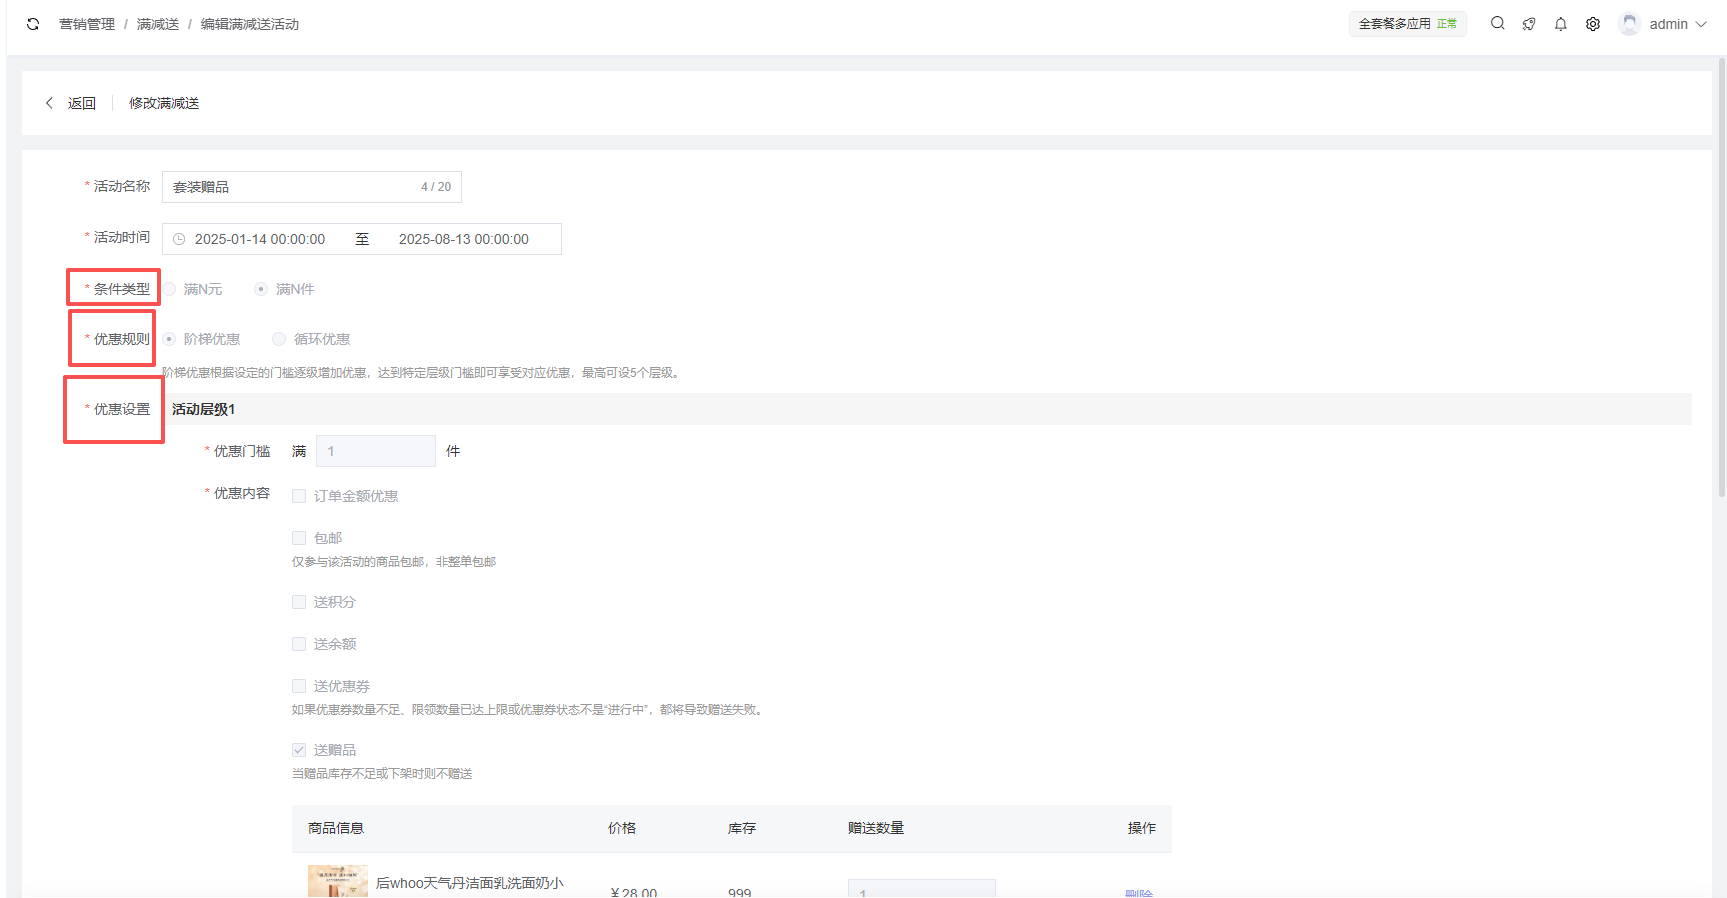1727x898 pixels.
Task: Go to 营销管理 in the breadcrumb
Action: pos(87,24)
